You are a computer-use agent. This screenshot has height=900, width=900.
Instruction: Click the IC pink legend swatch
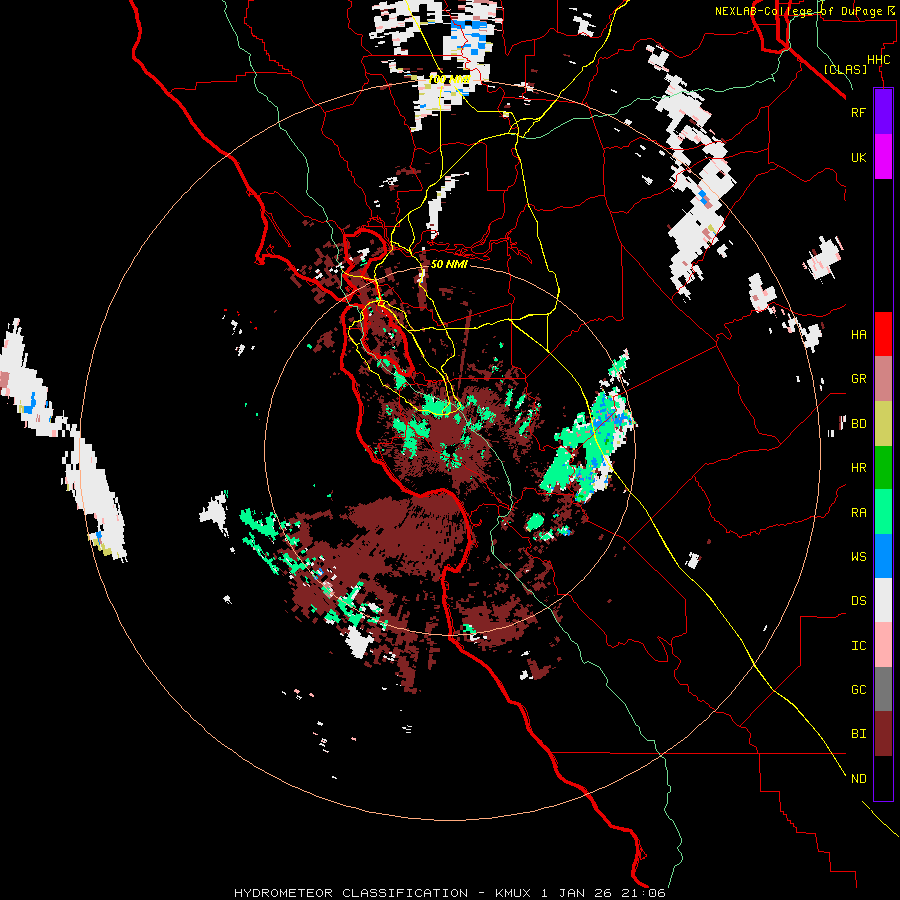tap(883, 645)
